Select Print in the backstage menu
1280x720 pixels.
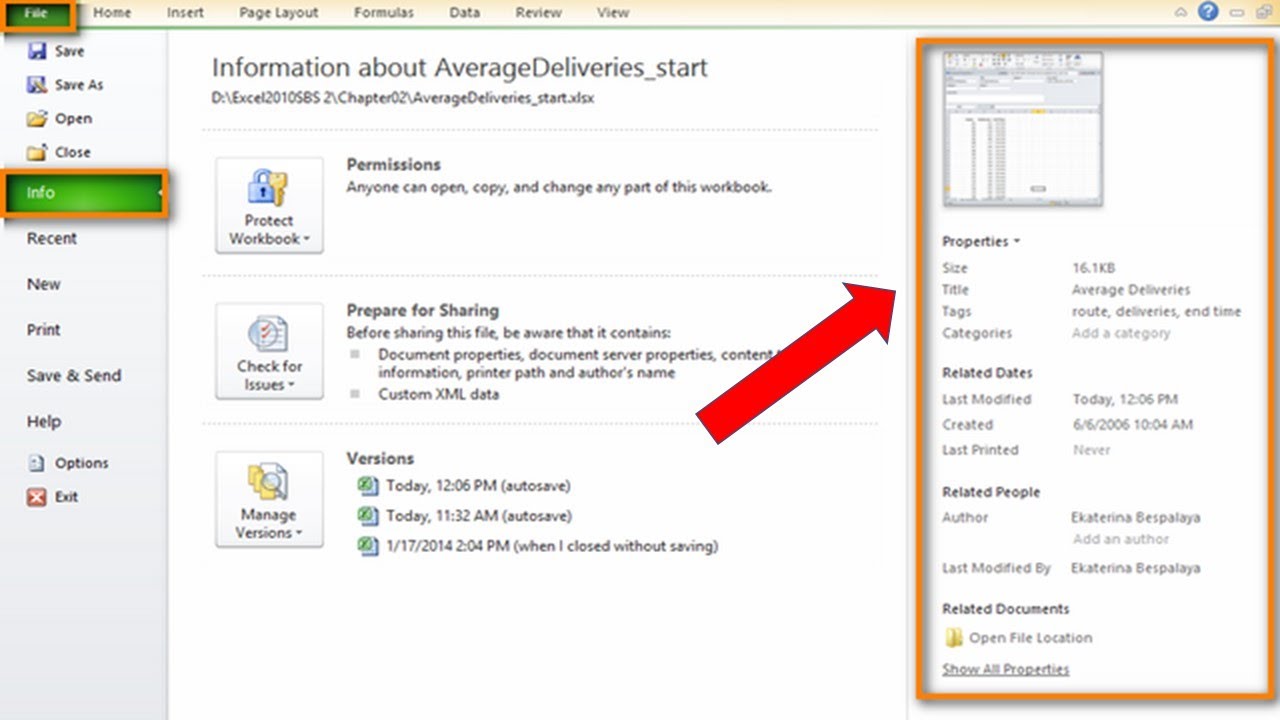44,330
